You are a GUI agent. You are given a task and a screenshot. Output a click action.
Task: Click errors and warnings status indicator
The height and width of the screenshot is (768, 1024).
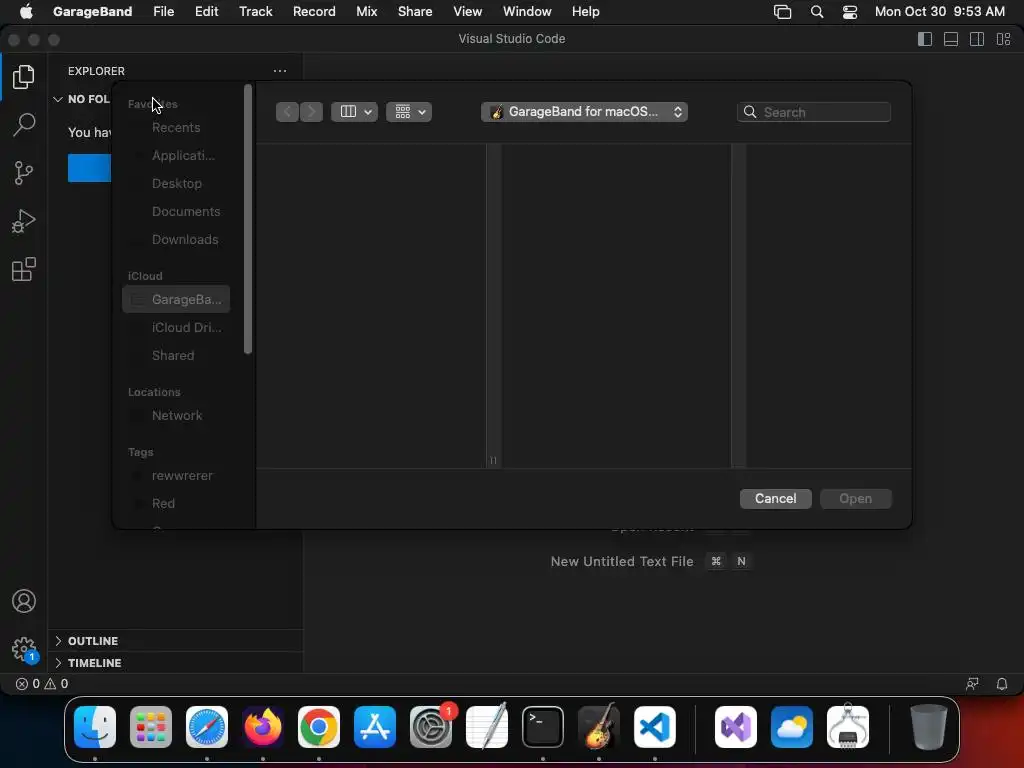coord(42,684)
